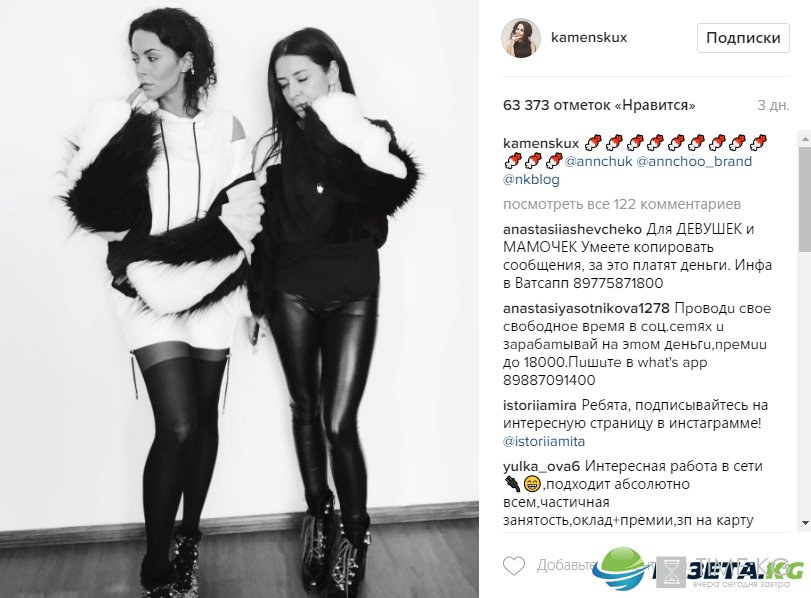Click the heart like icon
This screenshot has height=598, width=811.
click(x=514, y=565)
